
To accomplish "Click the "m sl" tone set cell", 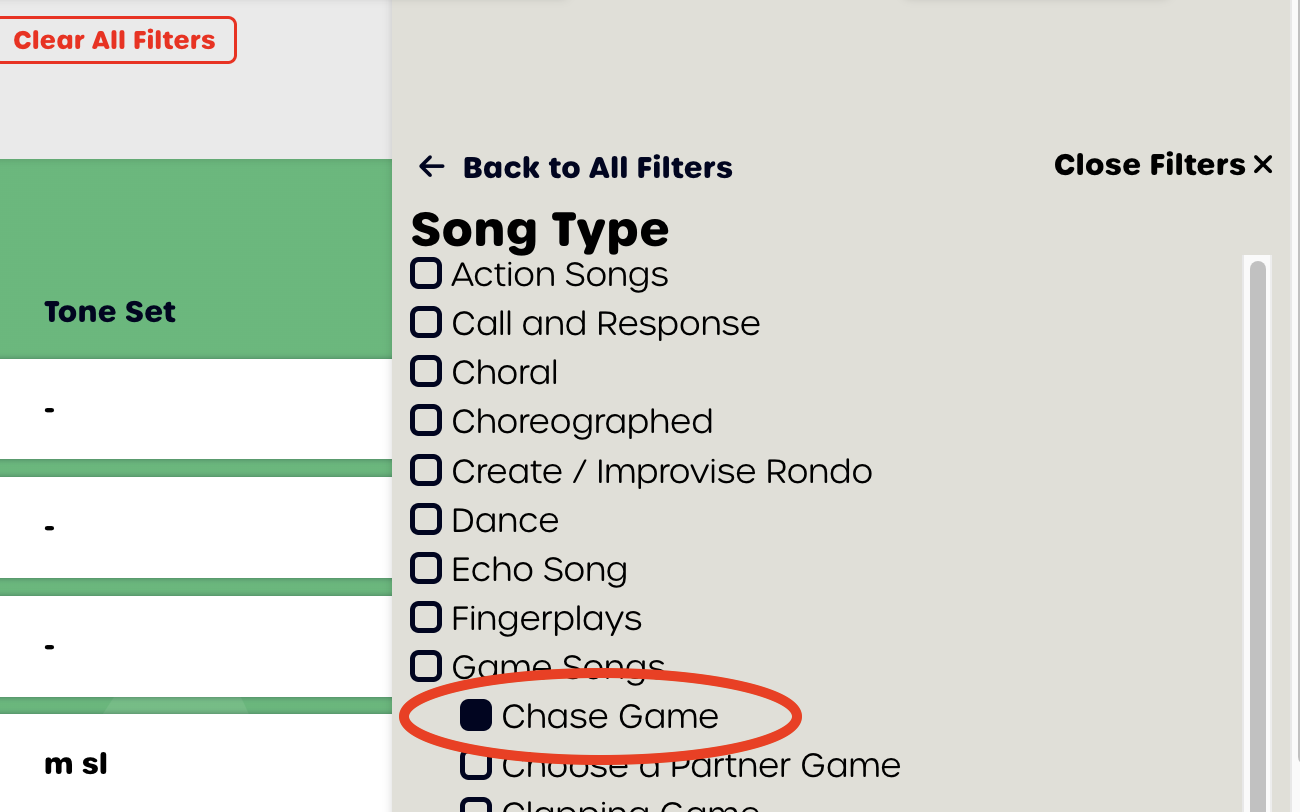I will [76, 764].
